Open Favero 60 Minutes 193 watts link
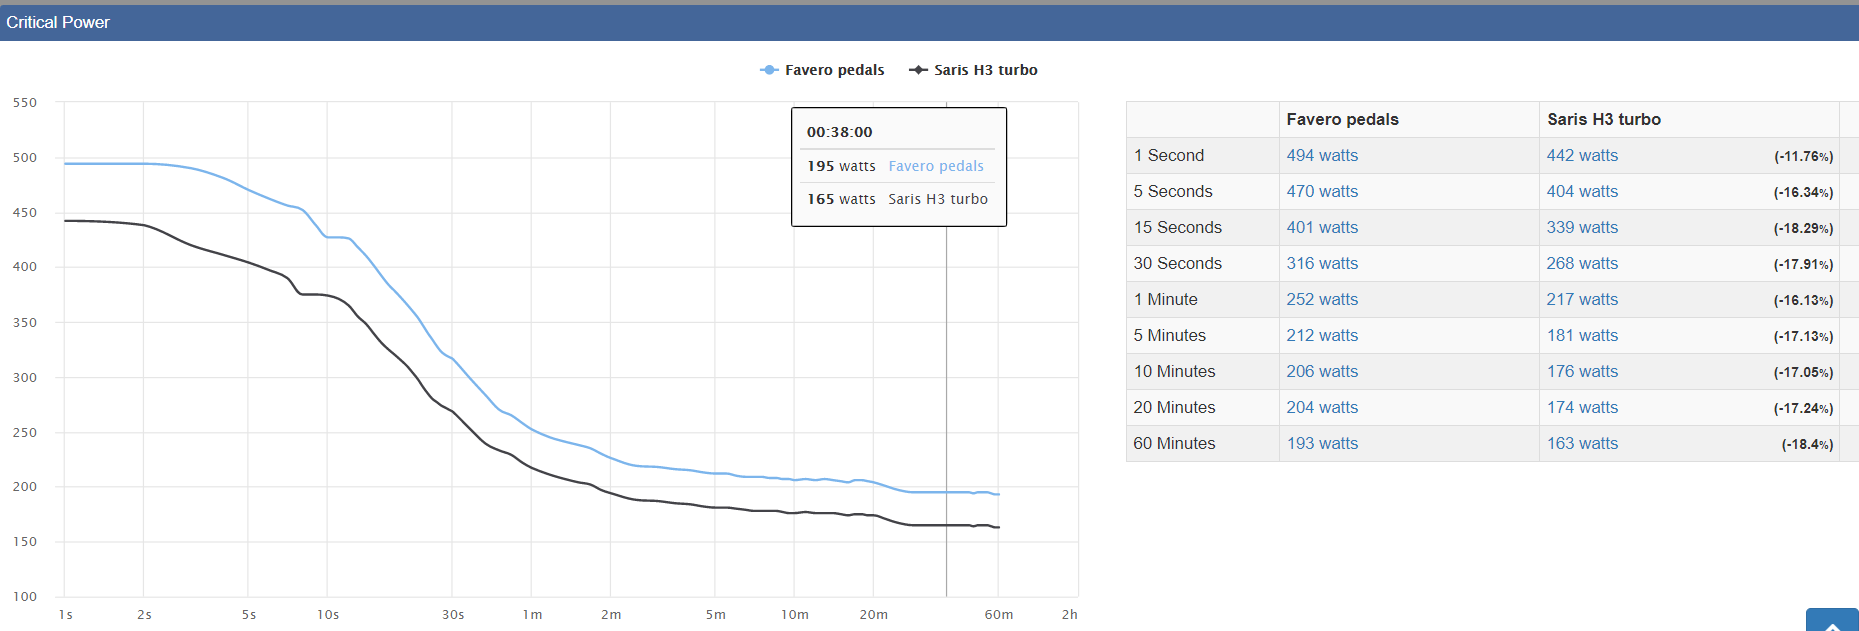This screenshot has width=1859, height=631. (1322, 443)
